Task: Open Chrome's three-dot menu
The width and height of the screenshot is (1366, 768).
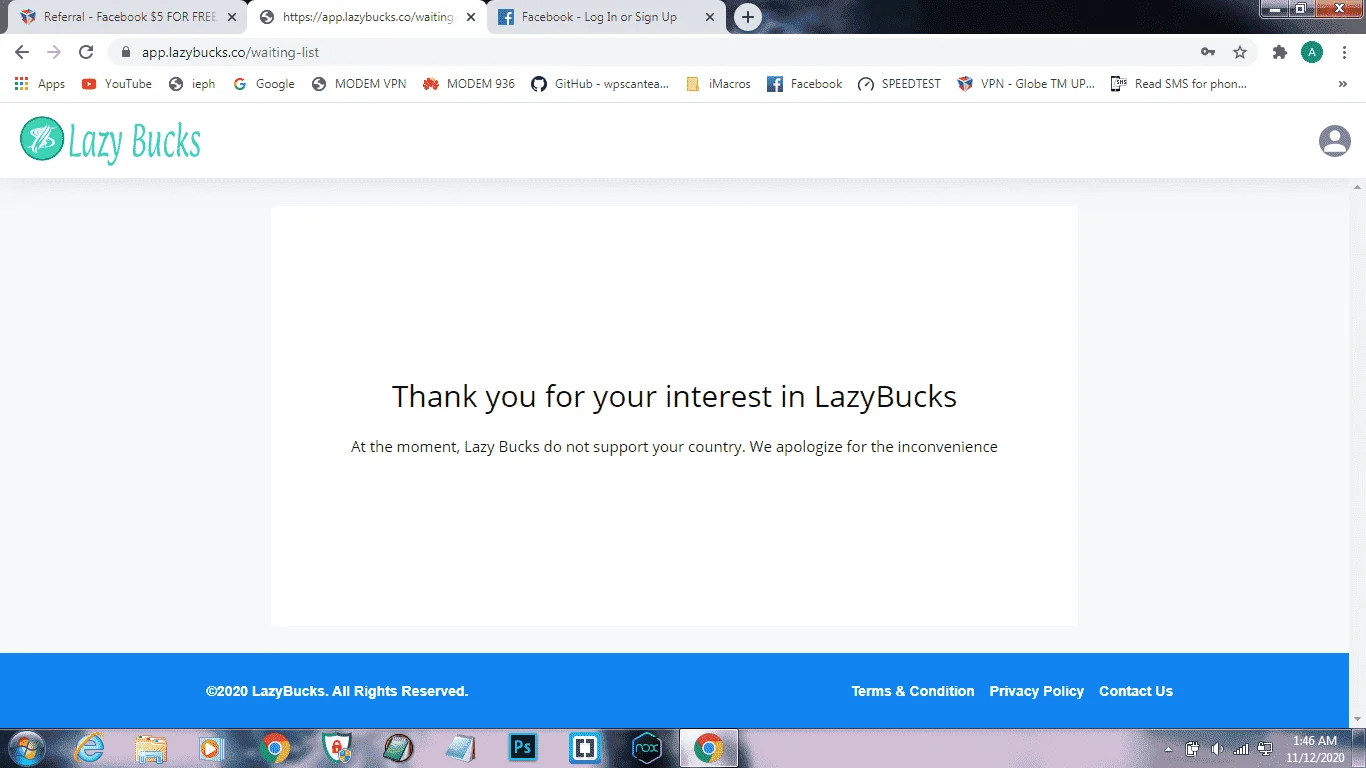Action: tap(1343, 52)
